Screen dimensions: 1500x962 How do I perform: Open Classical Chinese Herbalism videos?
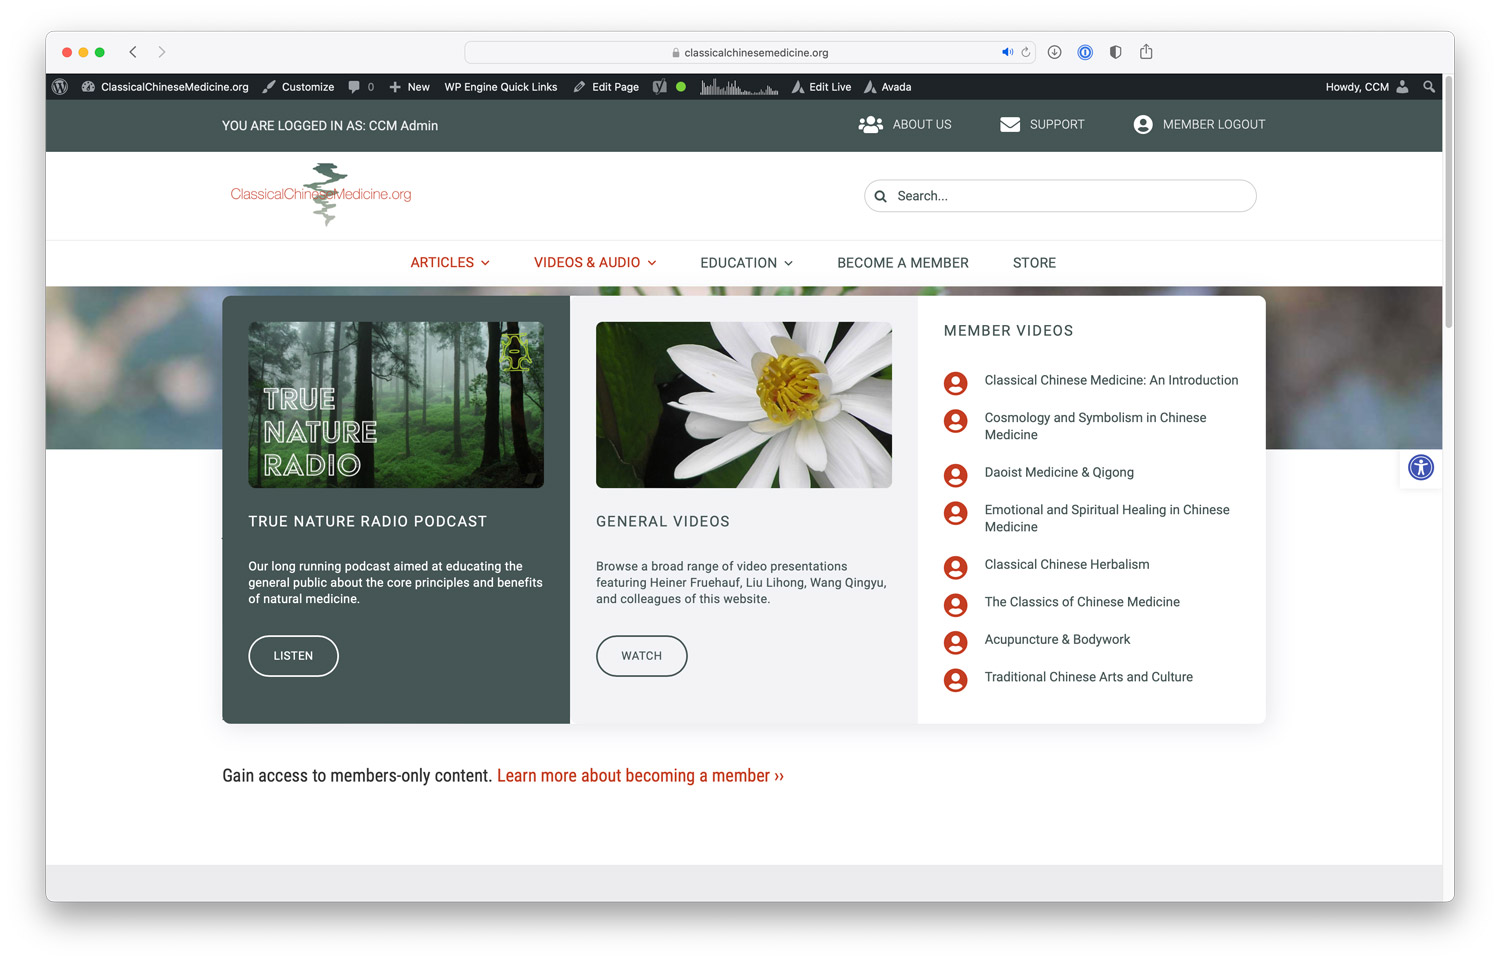coord(1067,564)
